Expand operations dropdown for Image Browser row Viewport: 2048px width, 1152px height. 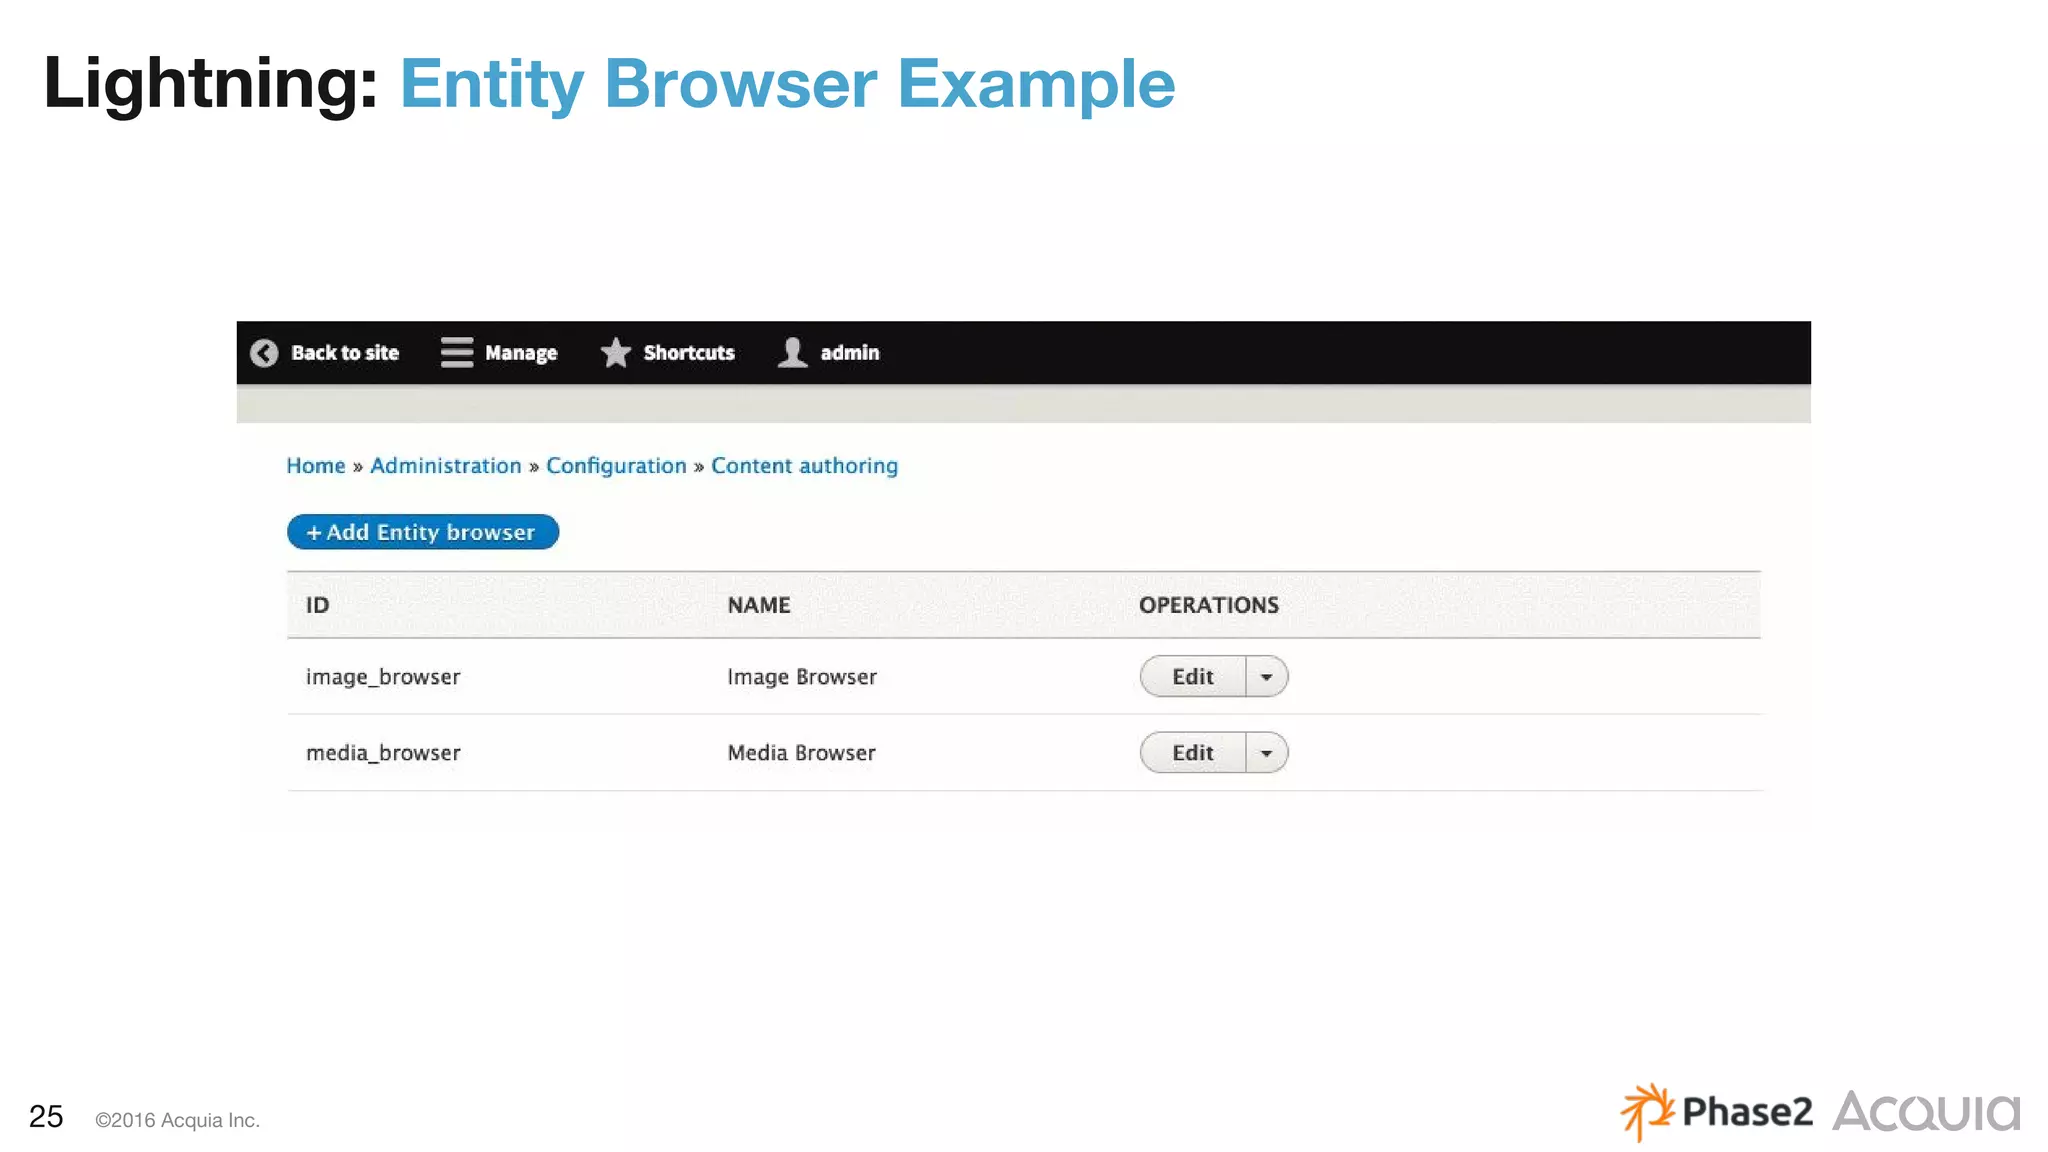pos(1267,677)
